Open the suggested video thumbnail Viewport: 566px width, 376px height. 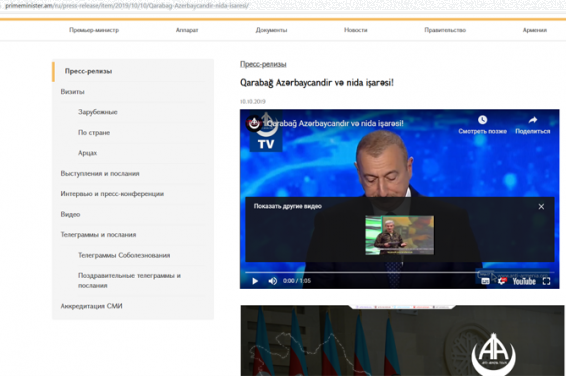[400, 235]
